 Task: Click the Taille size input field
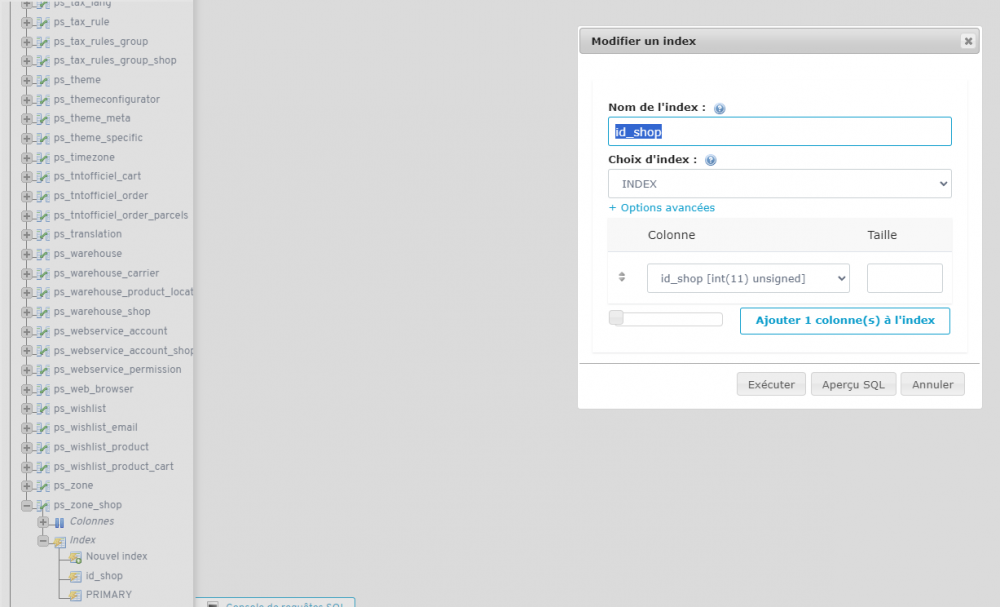click(904, 279)
